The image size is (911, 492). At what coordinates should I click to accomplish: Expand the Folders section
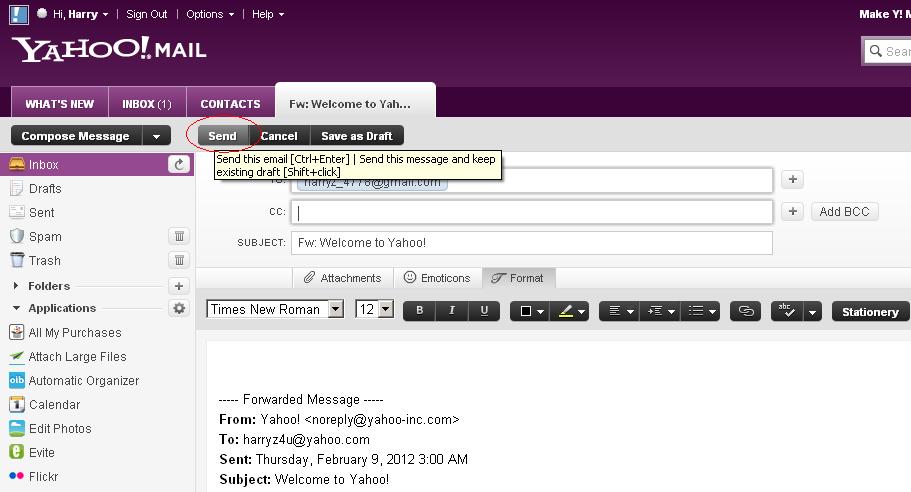coord(16,286)
